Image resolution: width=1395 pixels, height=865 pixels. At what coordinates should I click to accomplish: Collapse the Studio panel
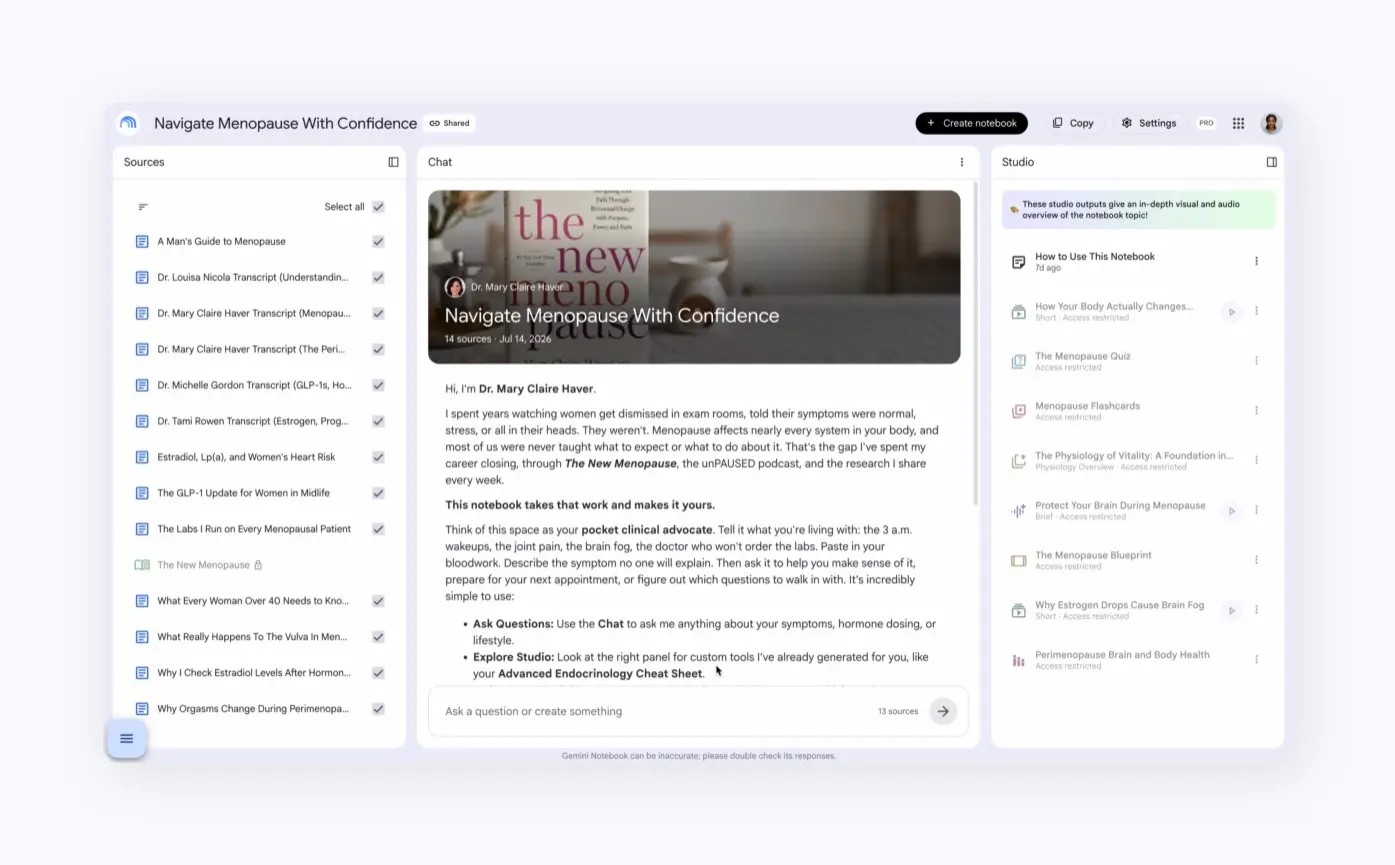click(1271, 162)
